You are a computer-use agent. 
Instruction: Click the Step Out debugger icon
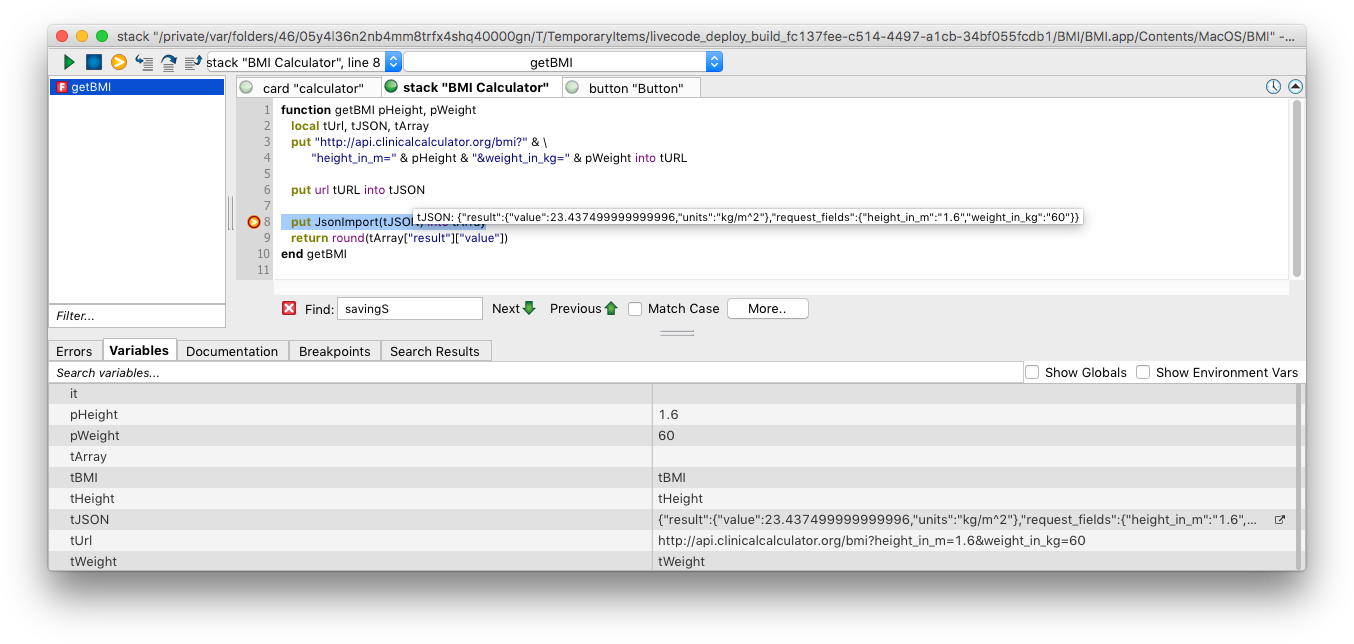[194, 62]
